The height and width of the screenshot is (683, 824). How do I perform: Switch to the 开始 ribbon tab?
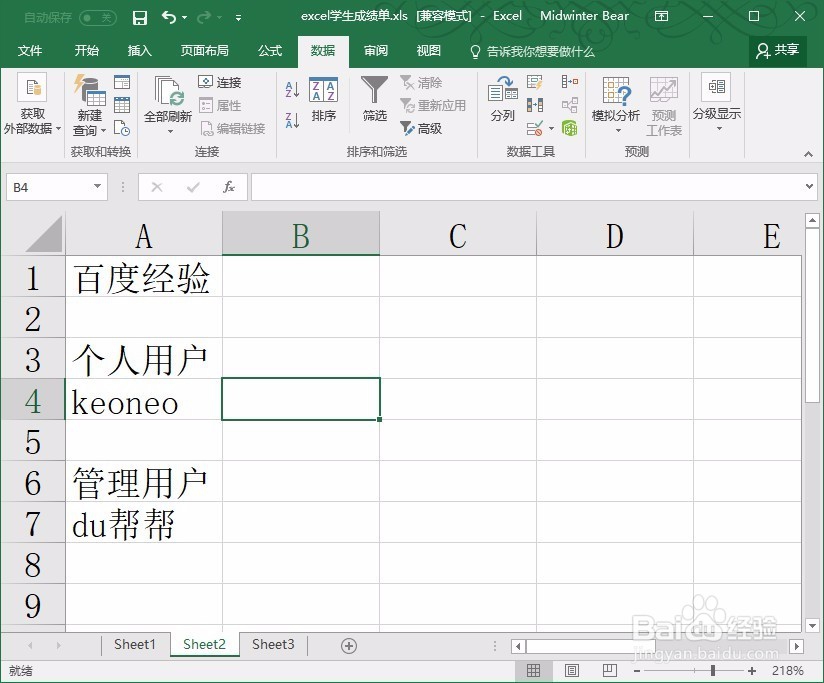87,51
